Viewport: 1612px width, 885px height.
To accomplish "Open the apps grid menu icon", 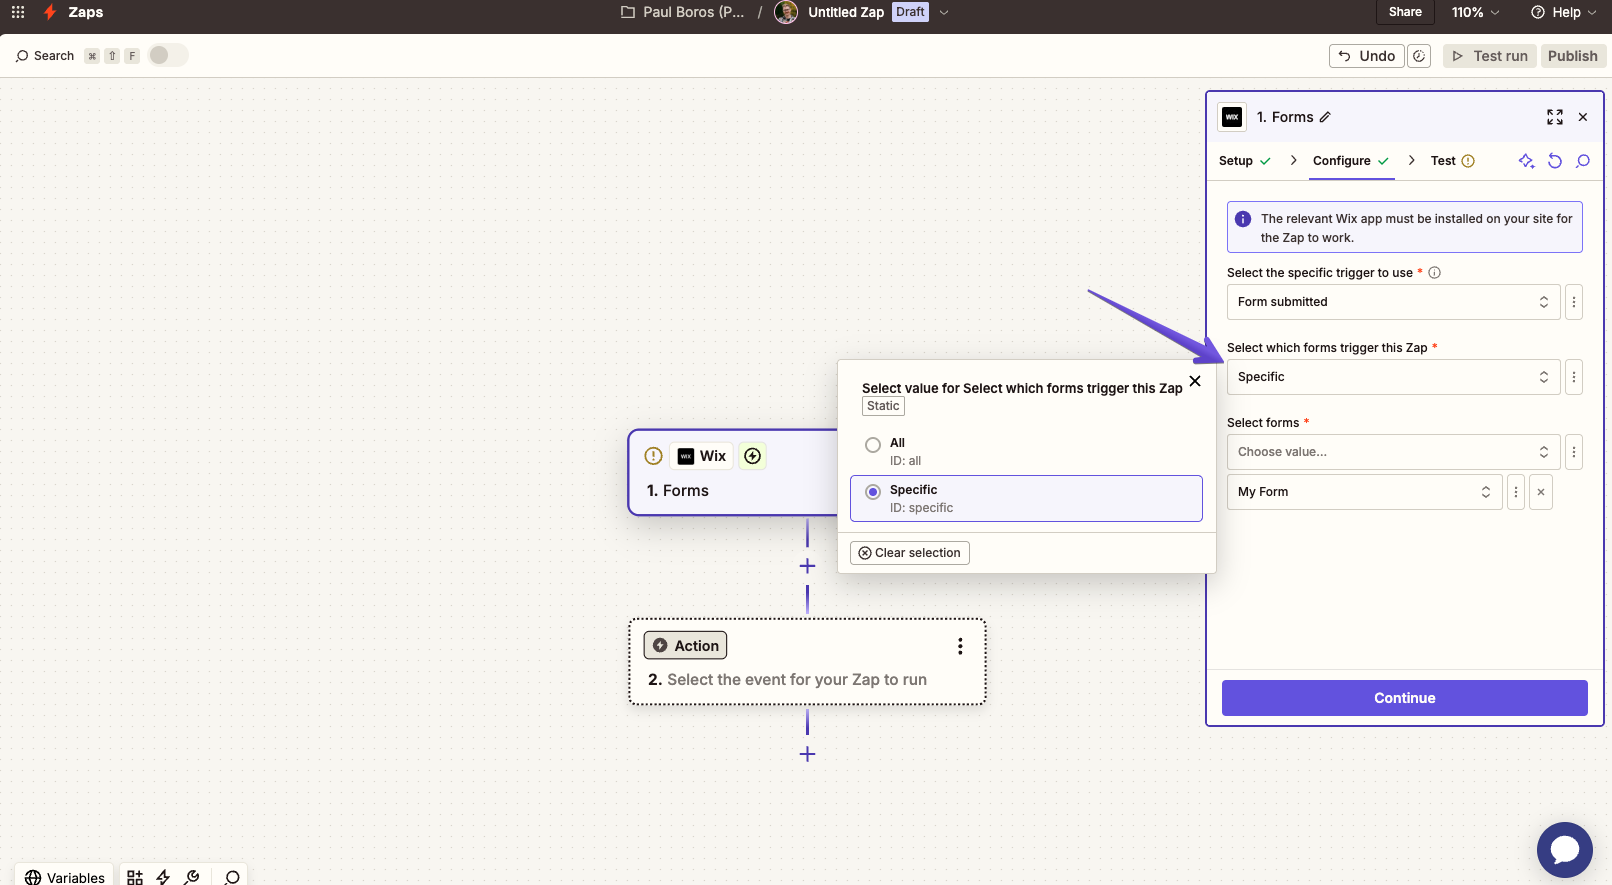I will coord(18,12).
